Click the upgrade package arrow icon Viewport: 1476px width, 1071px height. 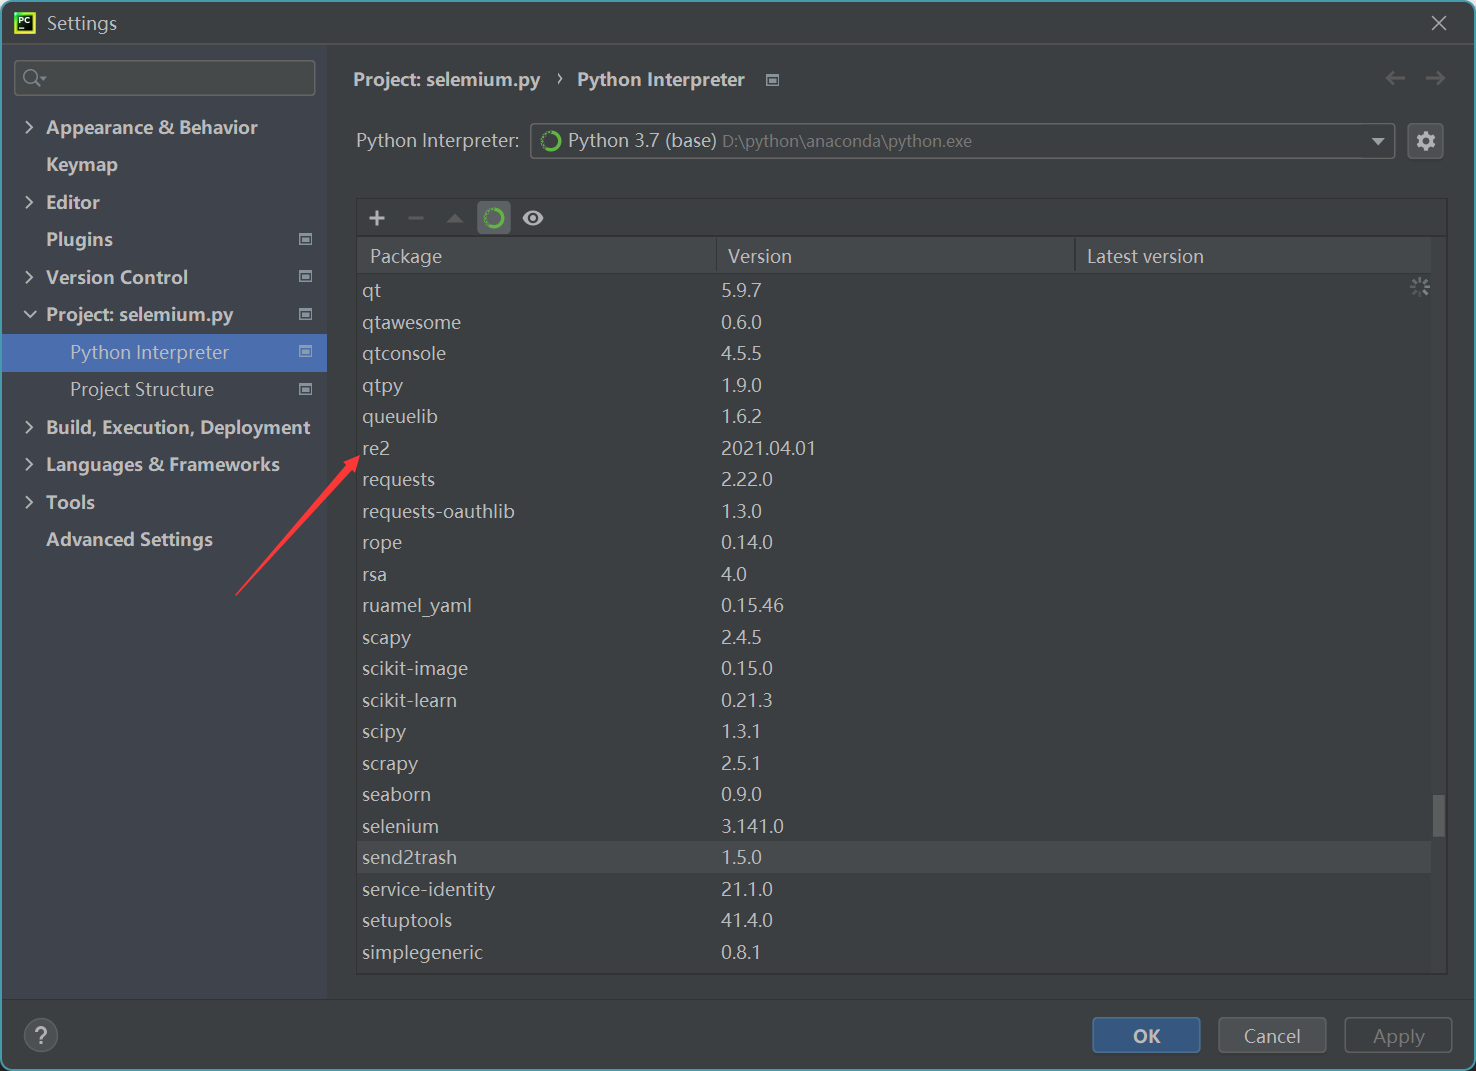pyautogui.click(x=455, y=218)
